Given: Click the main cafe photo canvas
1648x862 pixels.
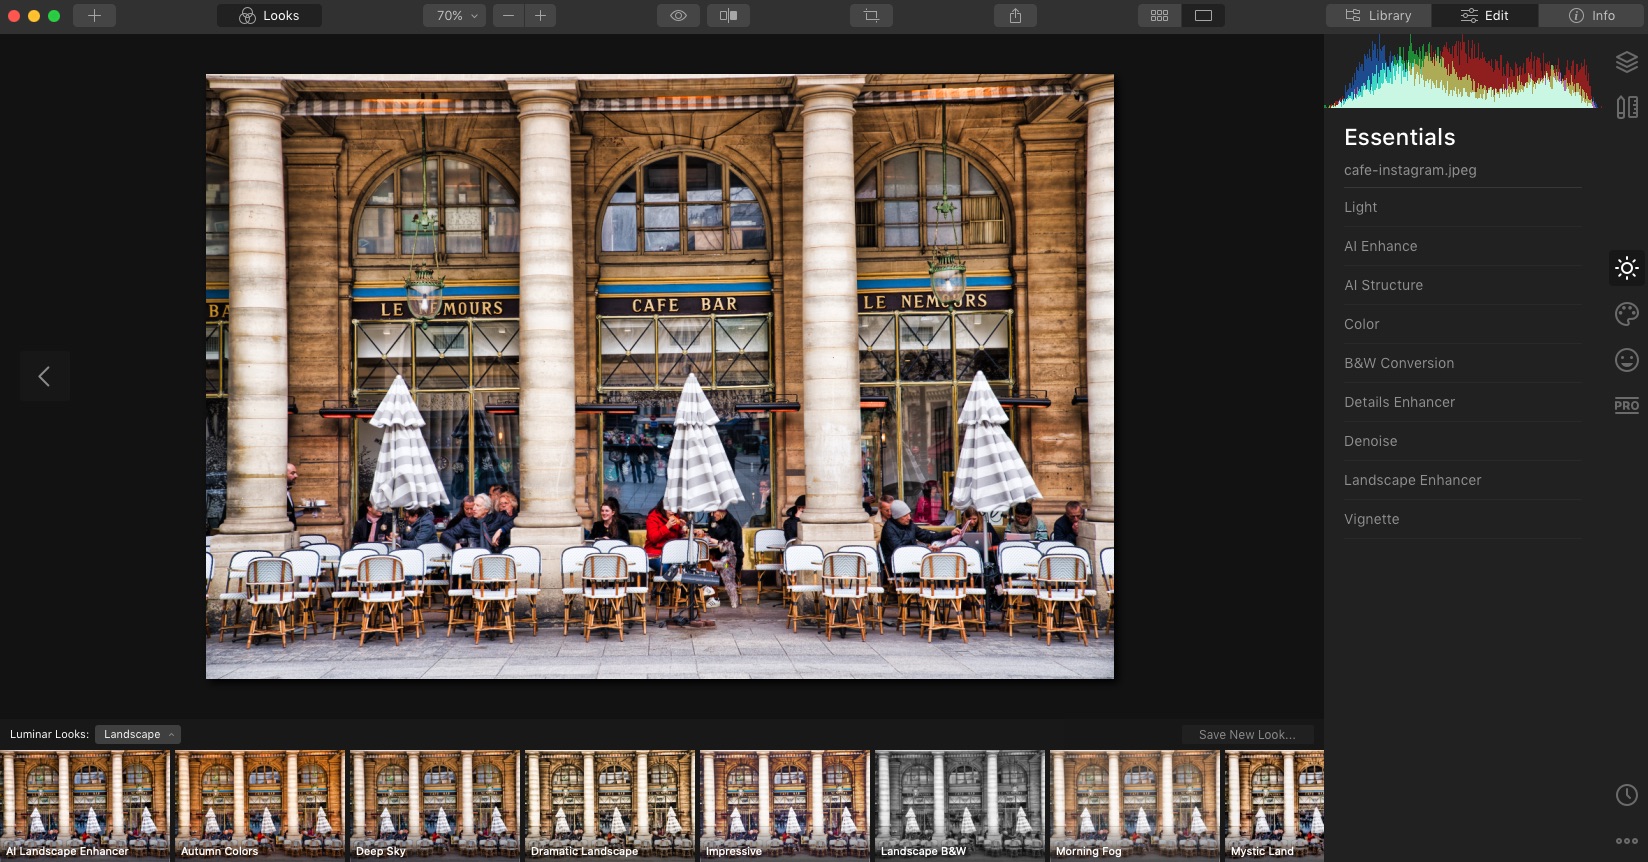Looking at the screenshot, I should click(660, 376).
